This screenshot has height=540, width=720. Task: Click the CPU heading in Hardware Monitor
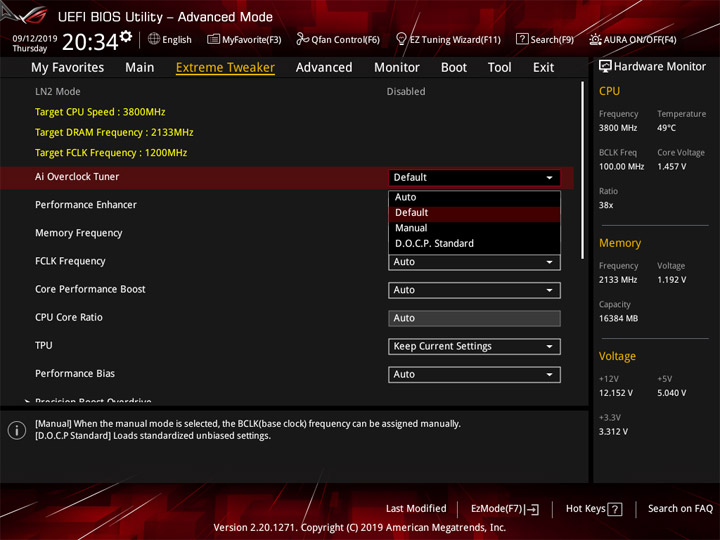tap(609, 91)
